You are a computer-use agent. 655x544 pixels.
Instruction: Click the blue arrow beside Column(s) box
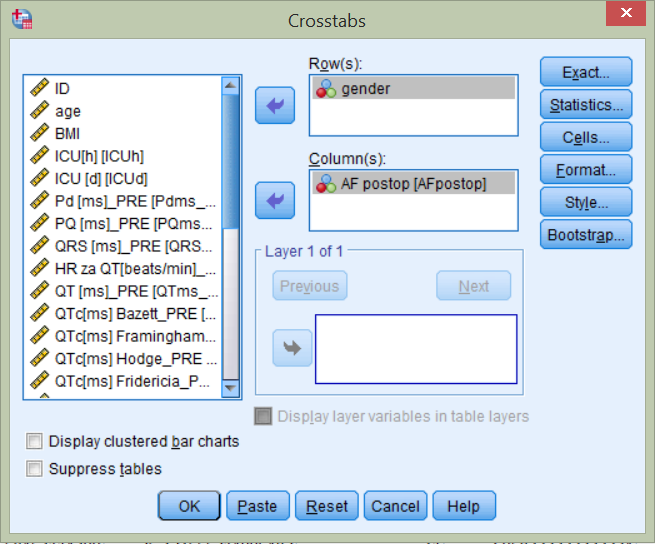point(274,201)
